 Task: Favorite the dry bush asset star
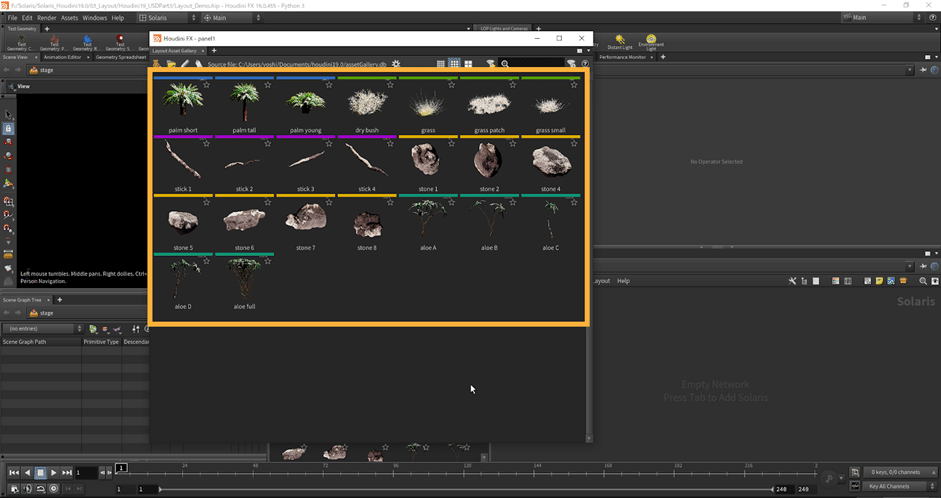point(390,85)
